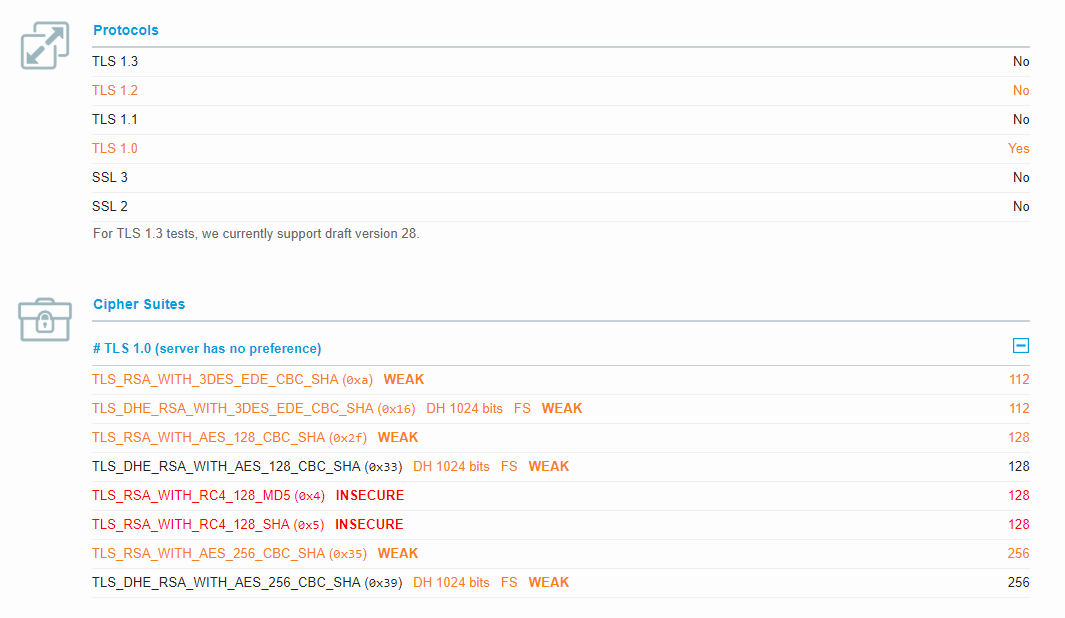This screenshot has width=1065, height=618.
Task: Select the TLS 1.3 protocol row label
Action: point(115,61)
